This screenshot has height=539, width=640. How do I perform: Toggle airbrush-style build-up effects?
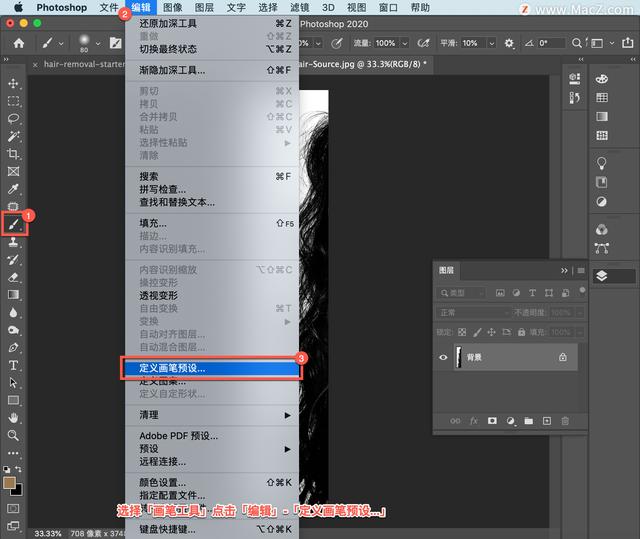click(x=423, y=43)
